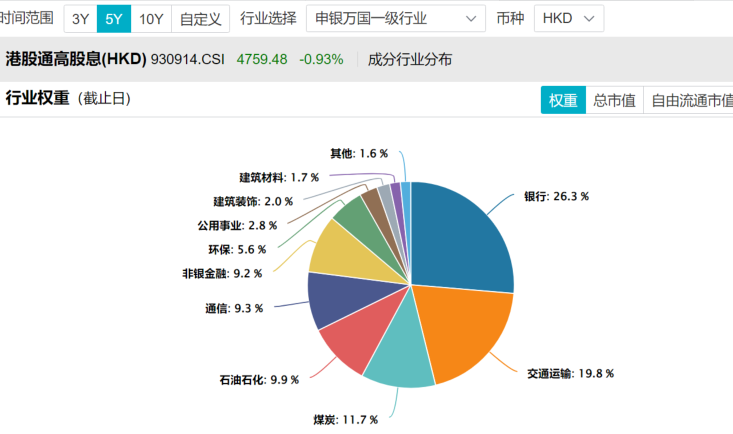Click the 港股通高股息(HKD) index name

(76, 59)
